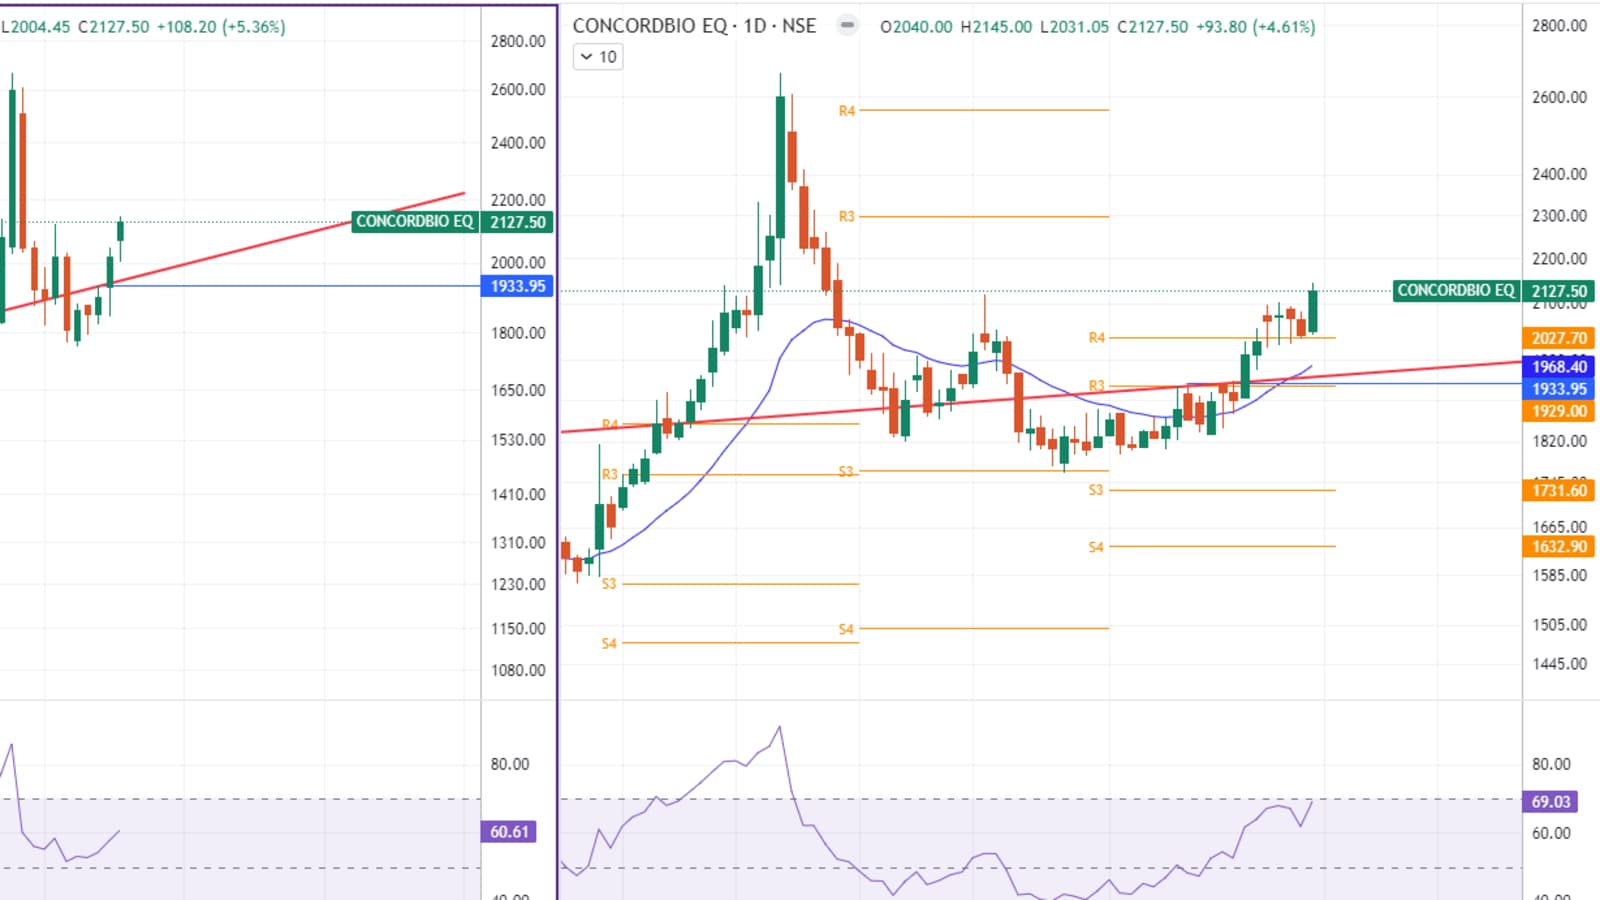Select the R3 pivot label near 2300.00

pos(847,216)
